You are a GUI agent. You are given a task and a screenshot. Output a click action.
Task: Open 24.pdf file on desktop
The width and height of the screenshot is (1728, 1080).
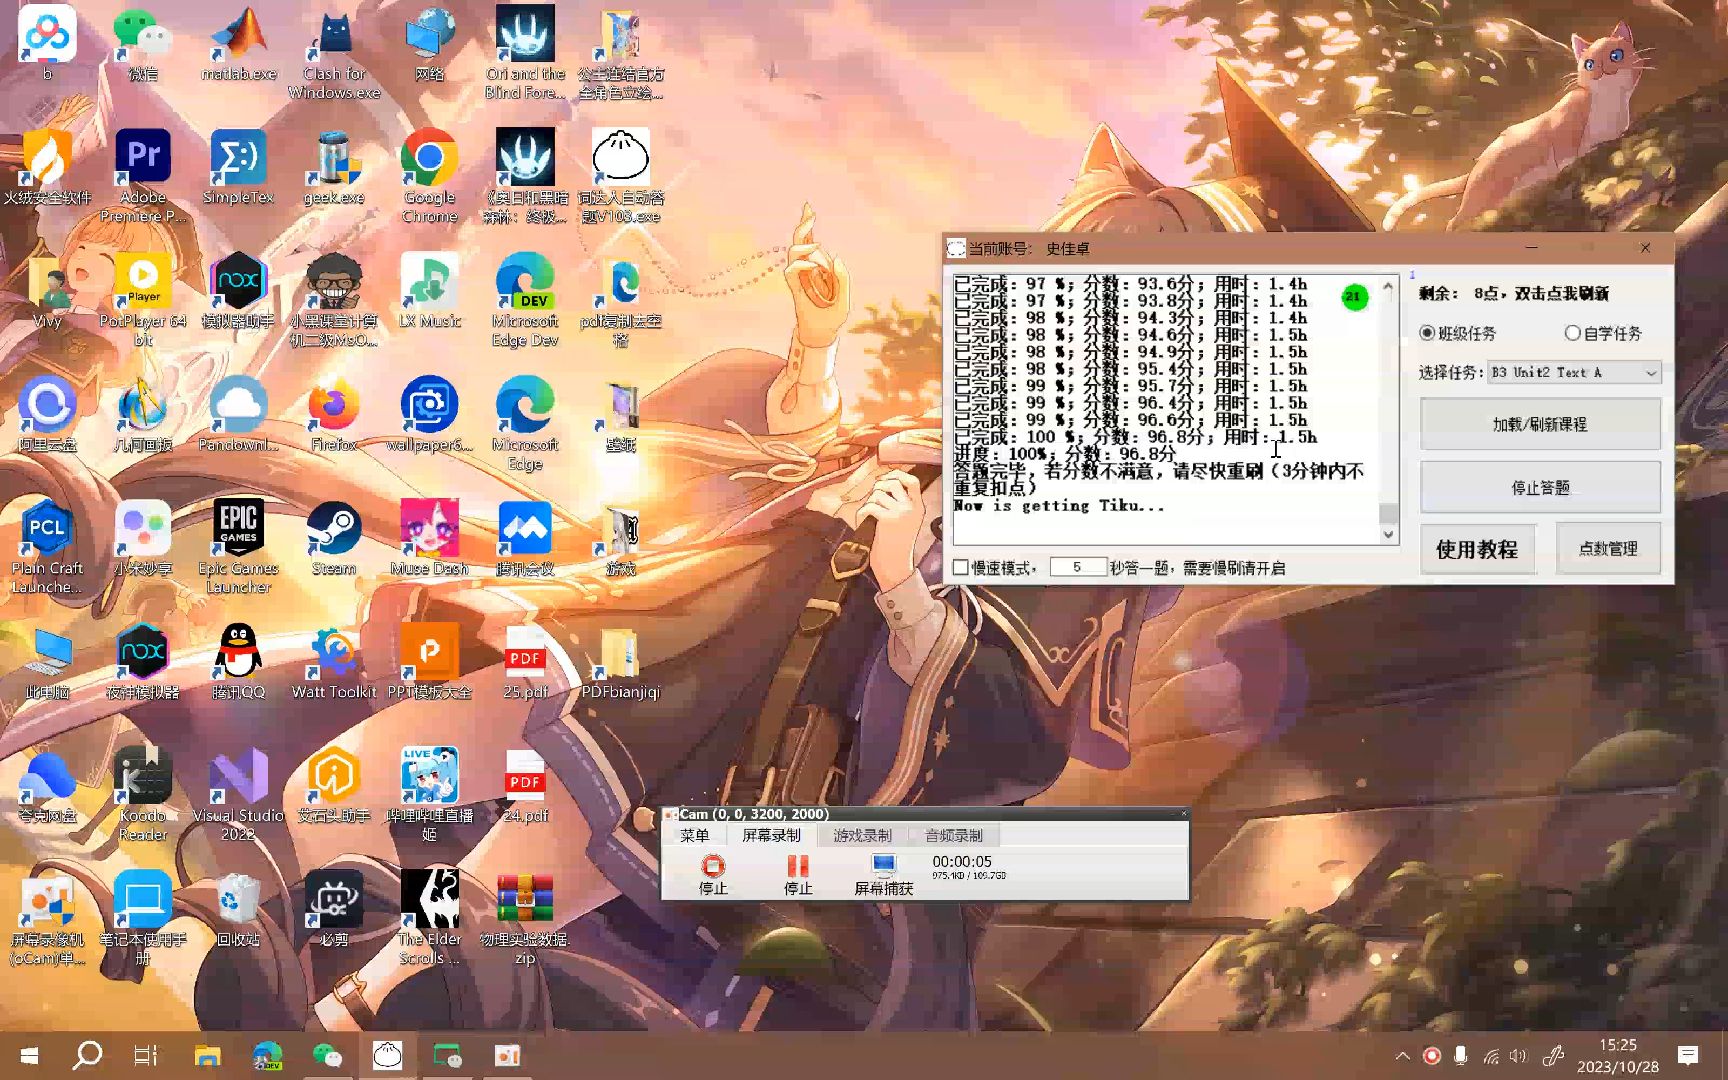(525, 786)
